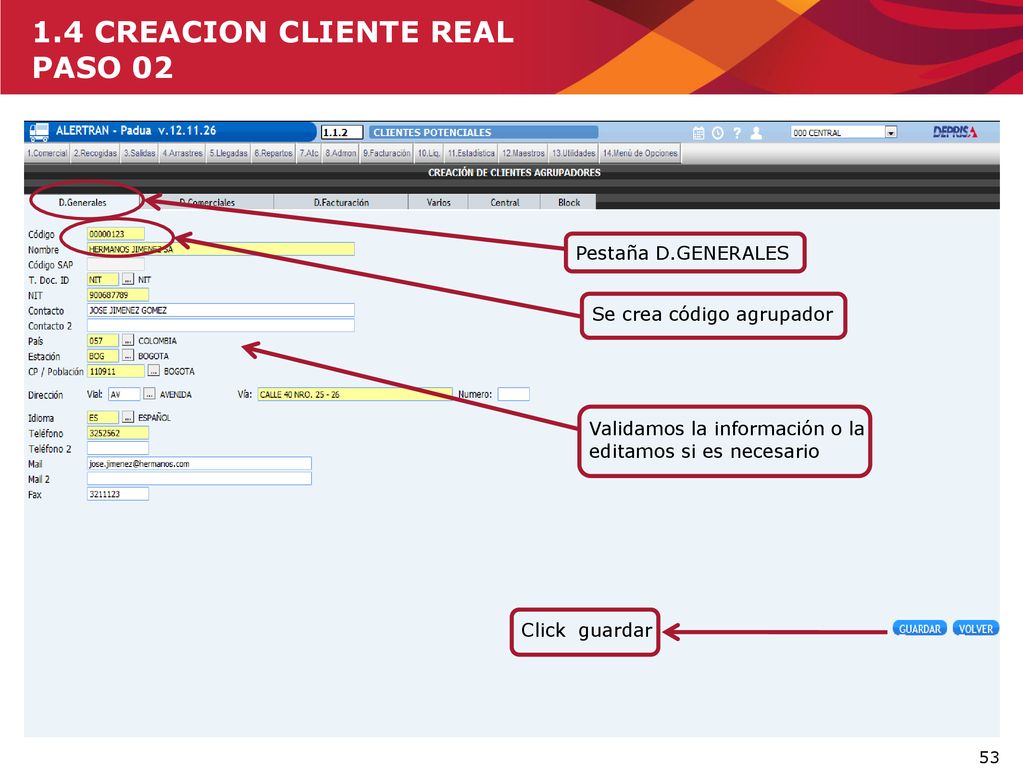Image resolution: width=1023 pixels, height=783 pixels.
Task: Click the ESPAÑOL language label
Action: pyautogui.click(x=154, y=417)
